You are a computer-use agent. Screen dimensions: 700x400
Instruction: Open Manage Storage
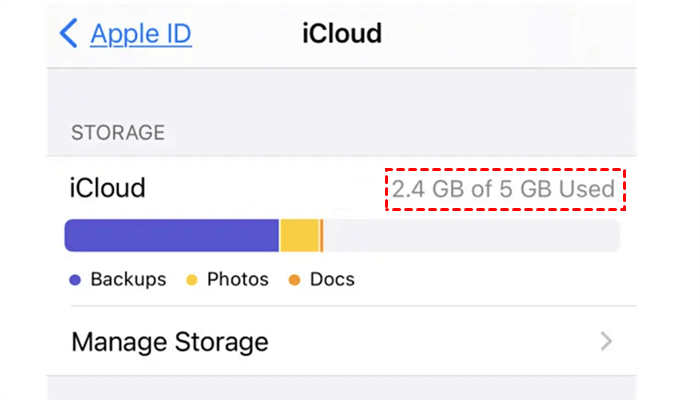170,342
